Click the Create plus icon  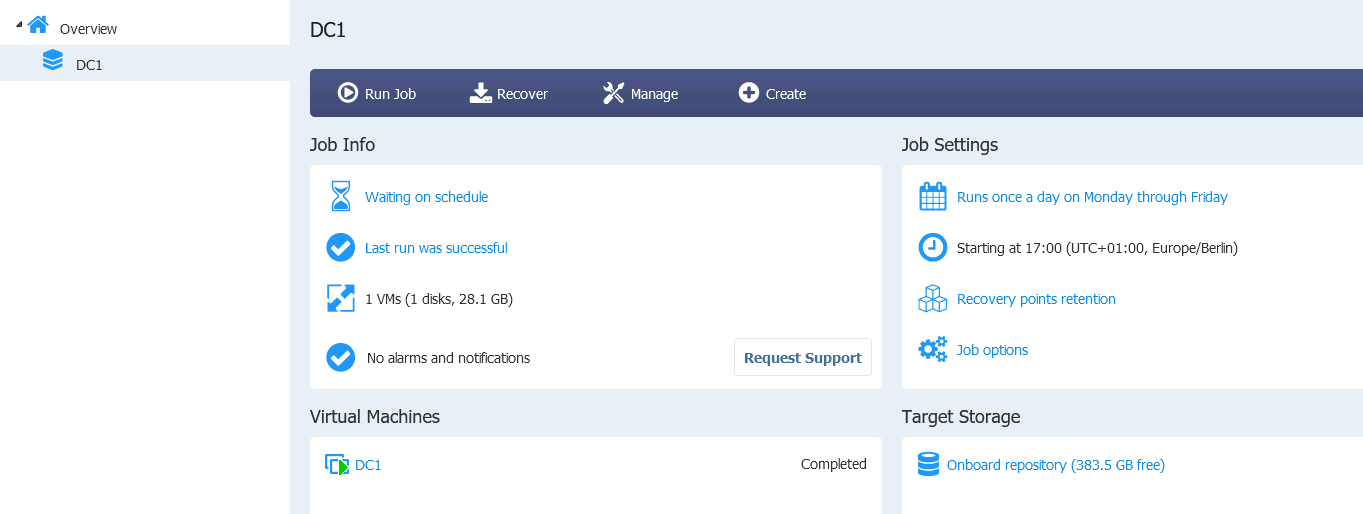pos(749,93)
